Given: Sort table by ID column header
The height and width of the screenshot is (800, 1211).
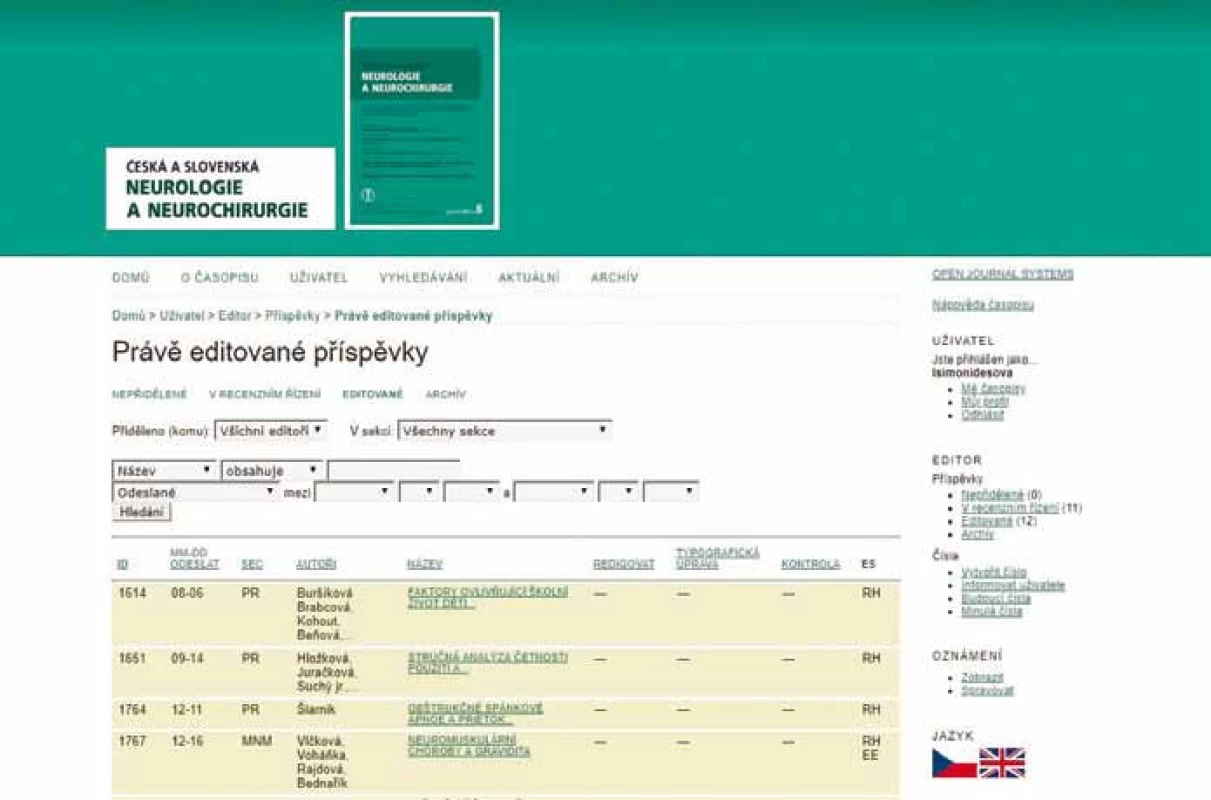Looking at the screenshot, I should tap(123, 565).
